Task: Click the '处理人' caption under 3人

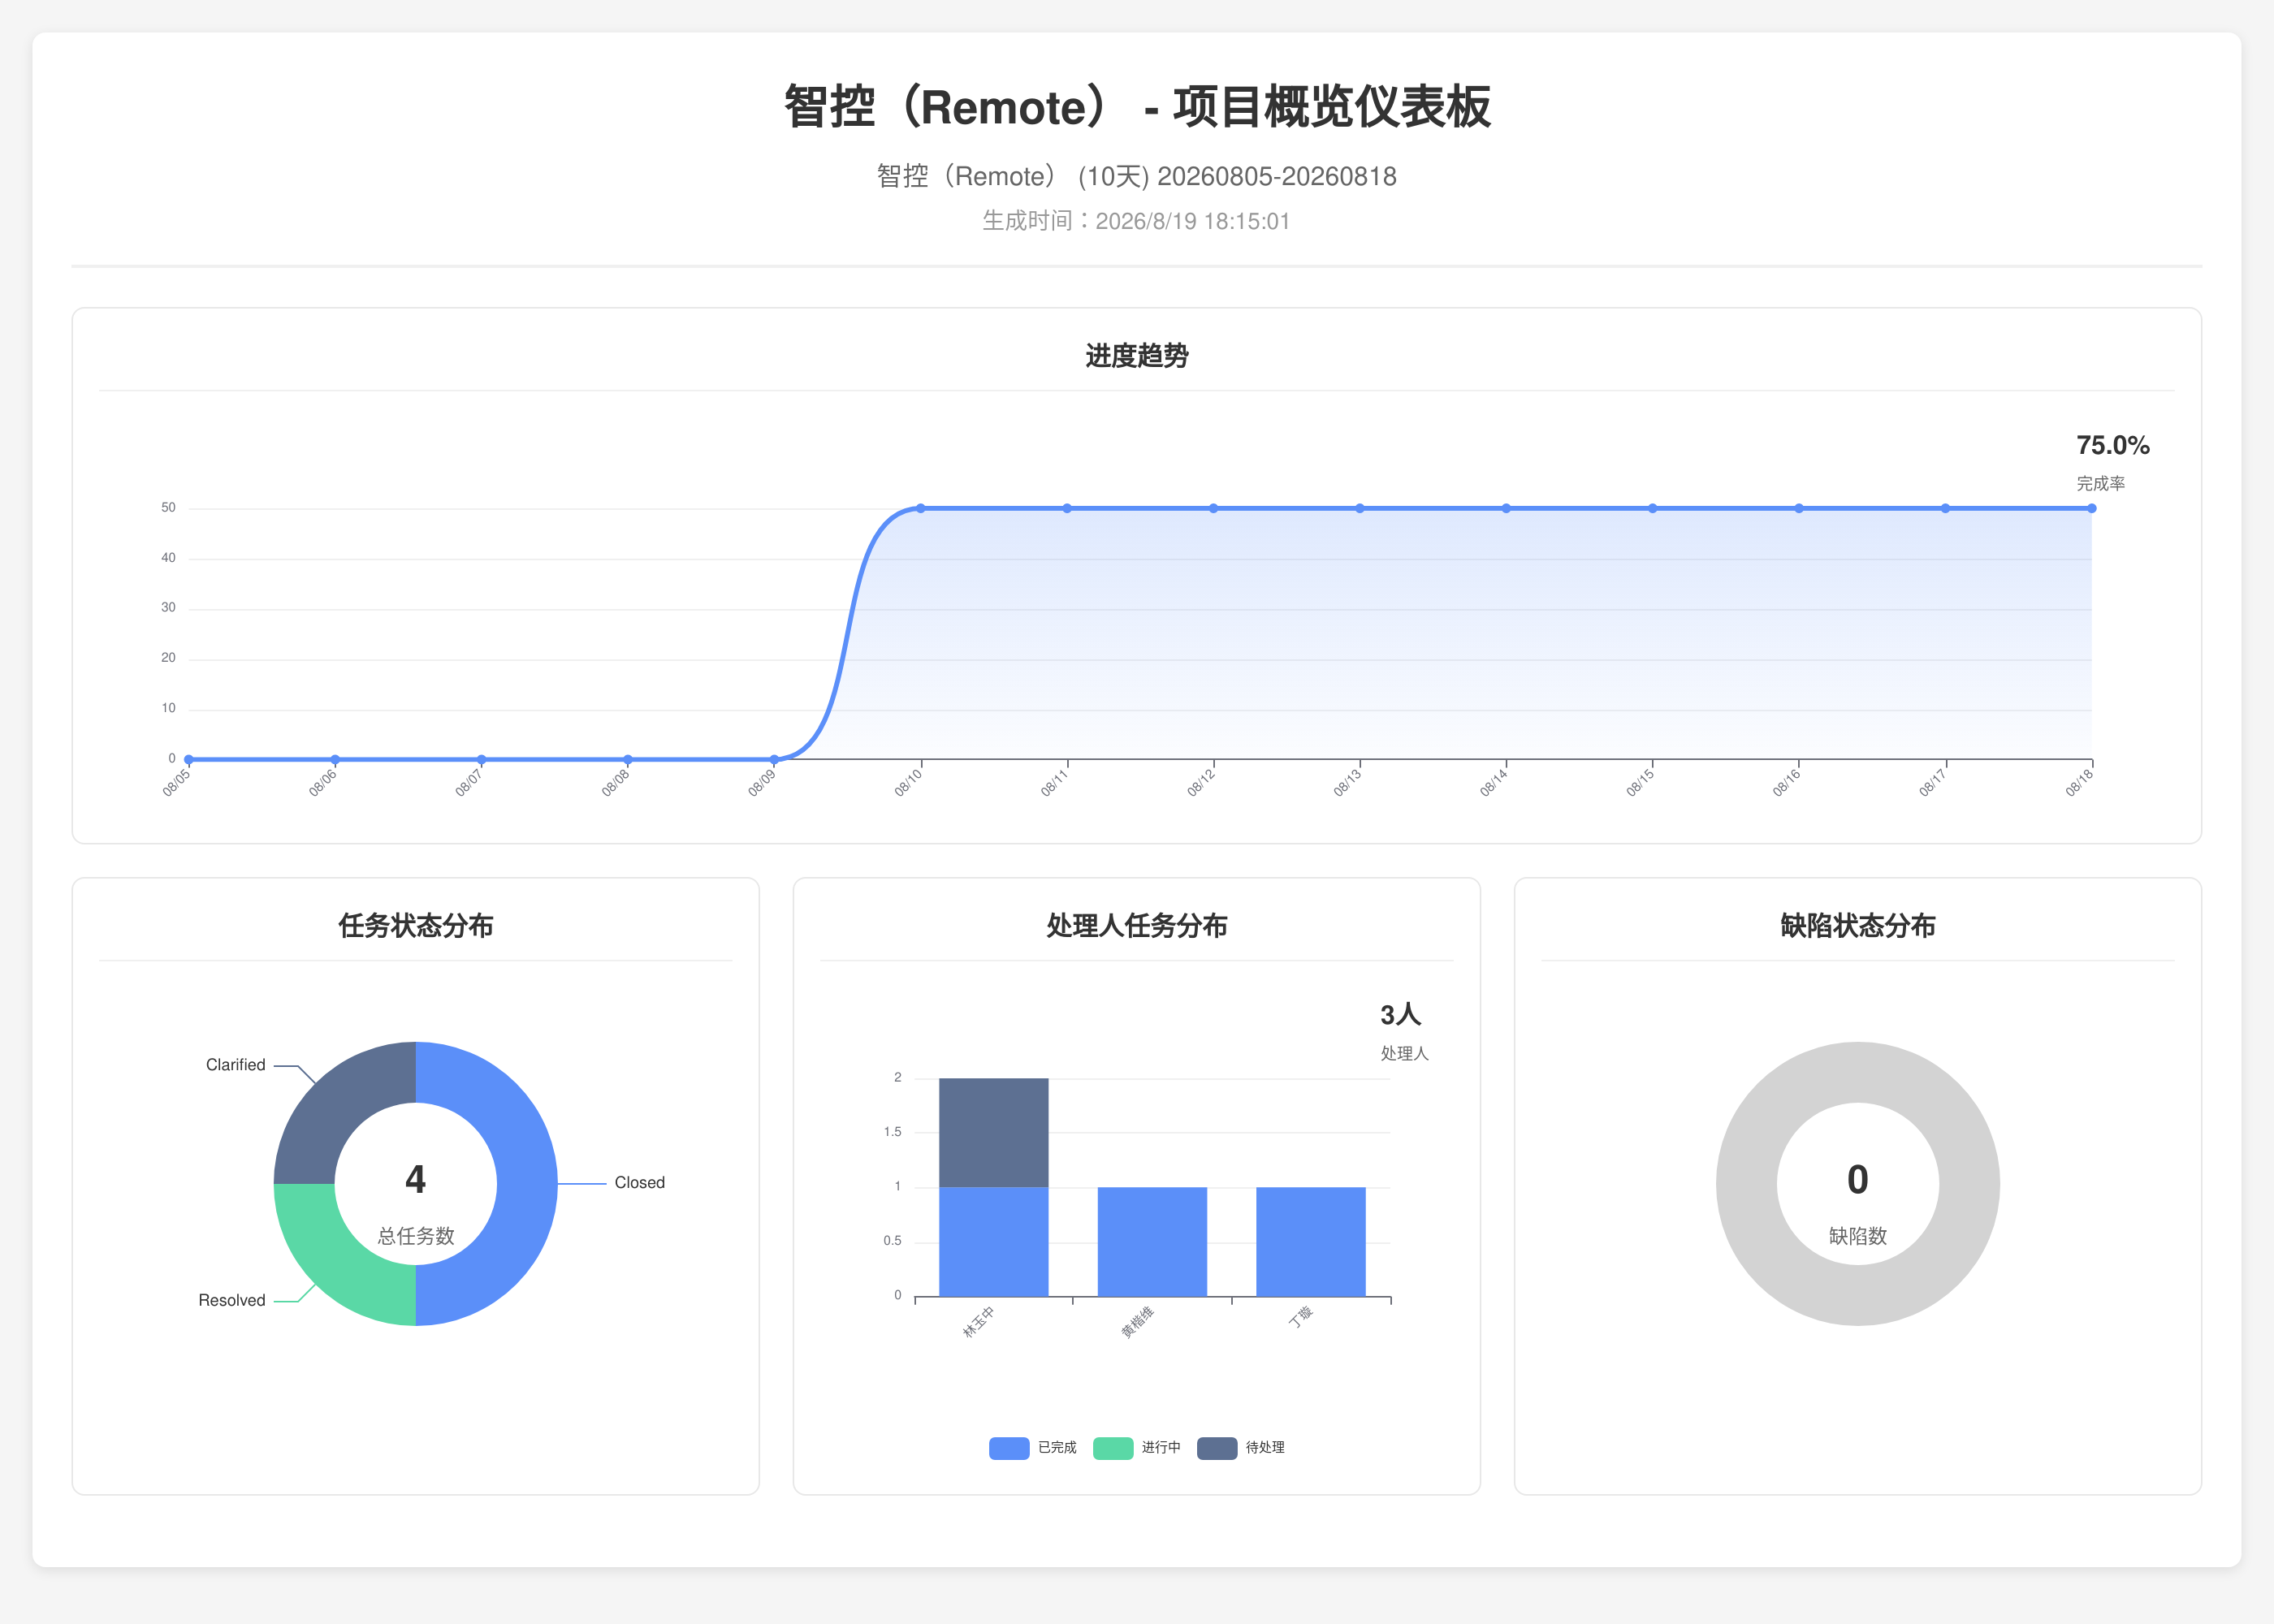Action: (1404, 1054)
